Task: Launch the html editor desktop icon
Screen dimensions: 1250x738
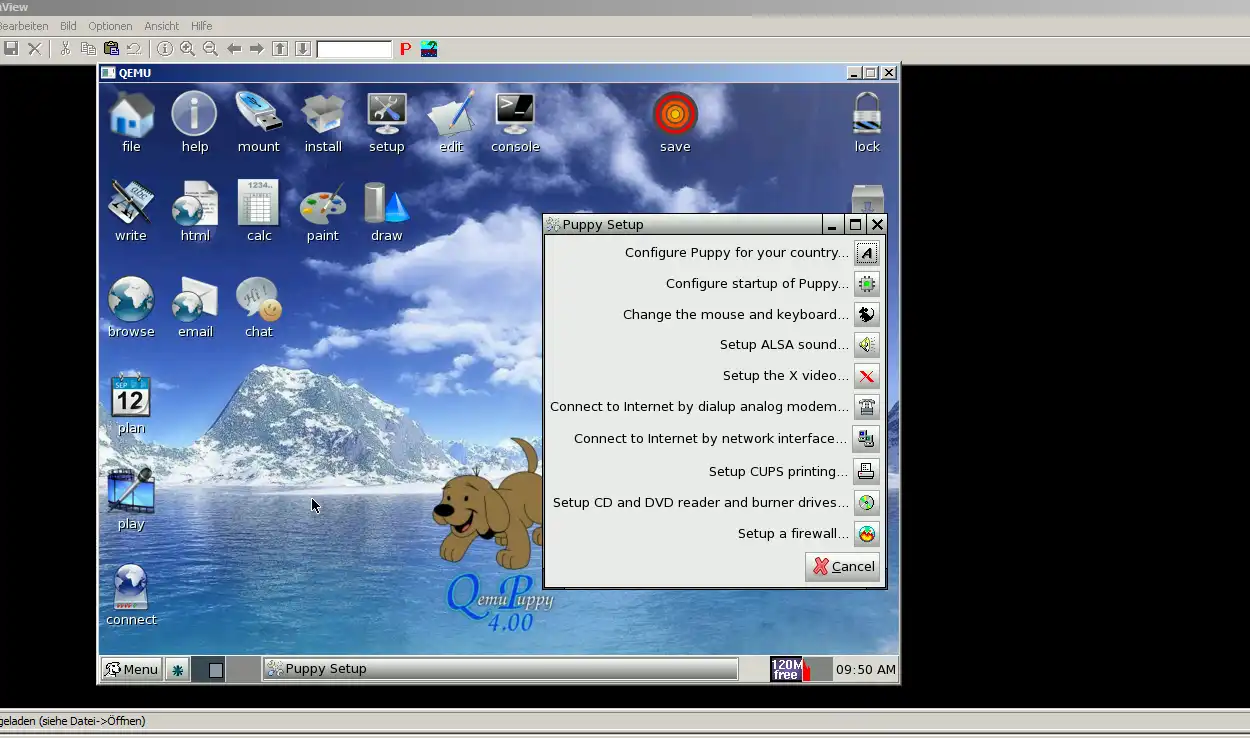Action: click(195, 212)
